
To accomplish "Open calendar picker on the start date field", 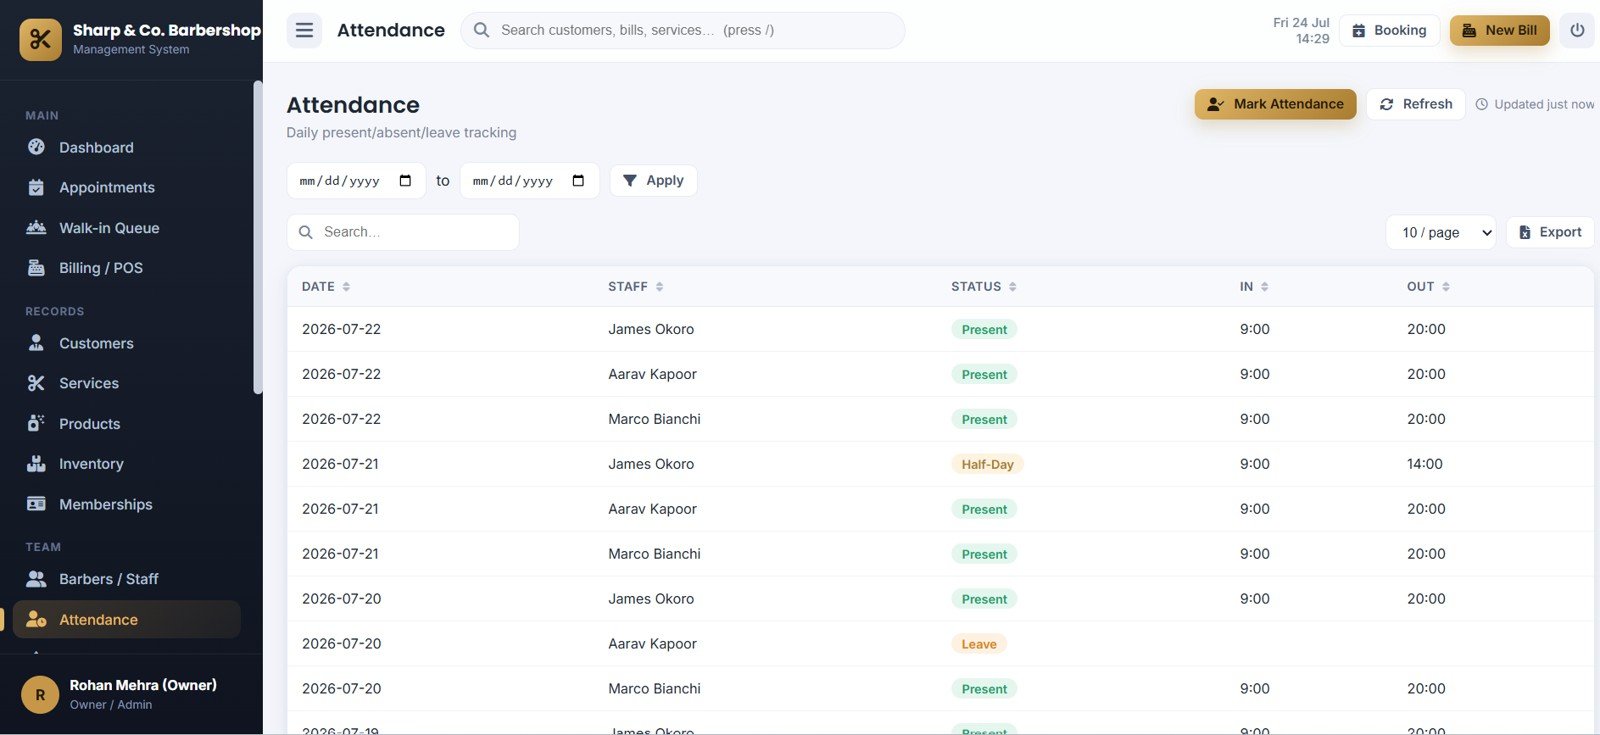I will (405, 181).
